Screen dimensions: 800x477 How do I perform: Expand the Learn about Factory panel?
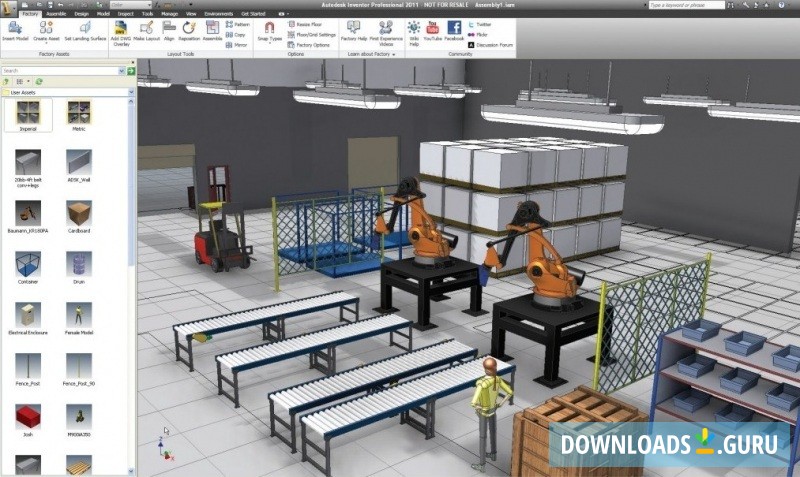click(371, 54)
